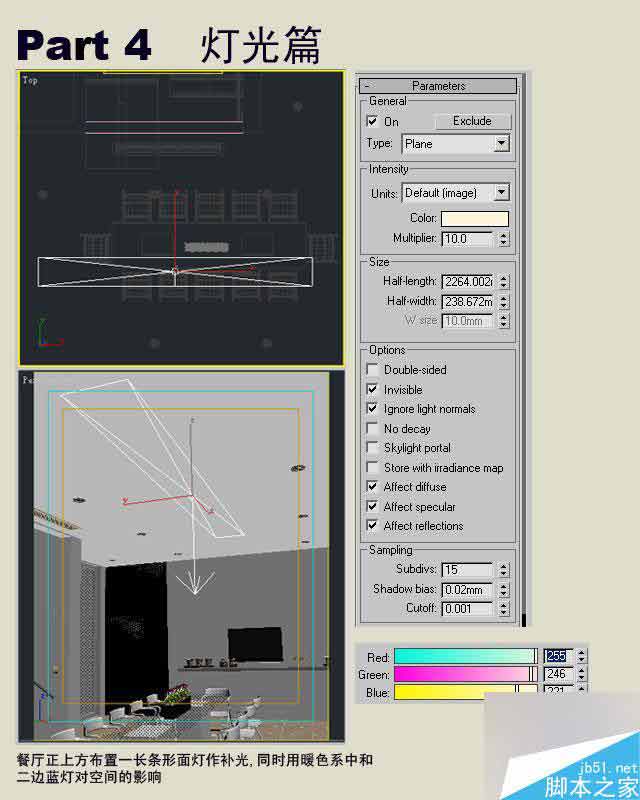Click the light target arrow in Perspective viewport

[x=195, y=583]
